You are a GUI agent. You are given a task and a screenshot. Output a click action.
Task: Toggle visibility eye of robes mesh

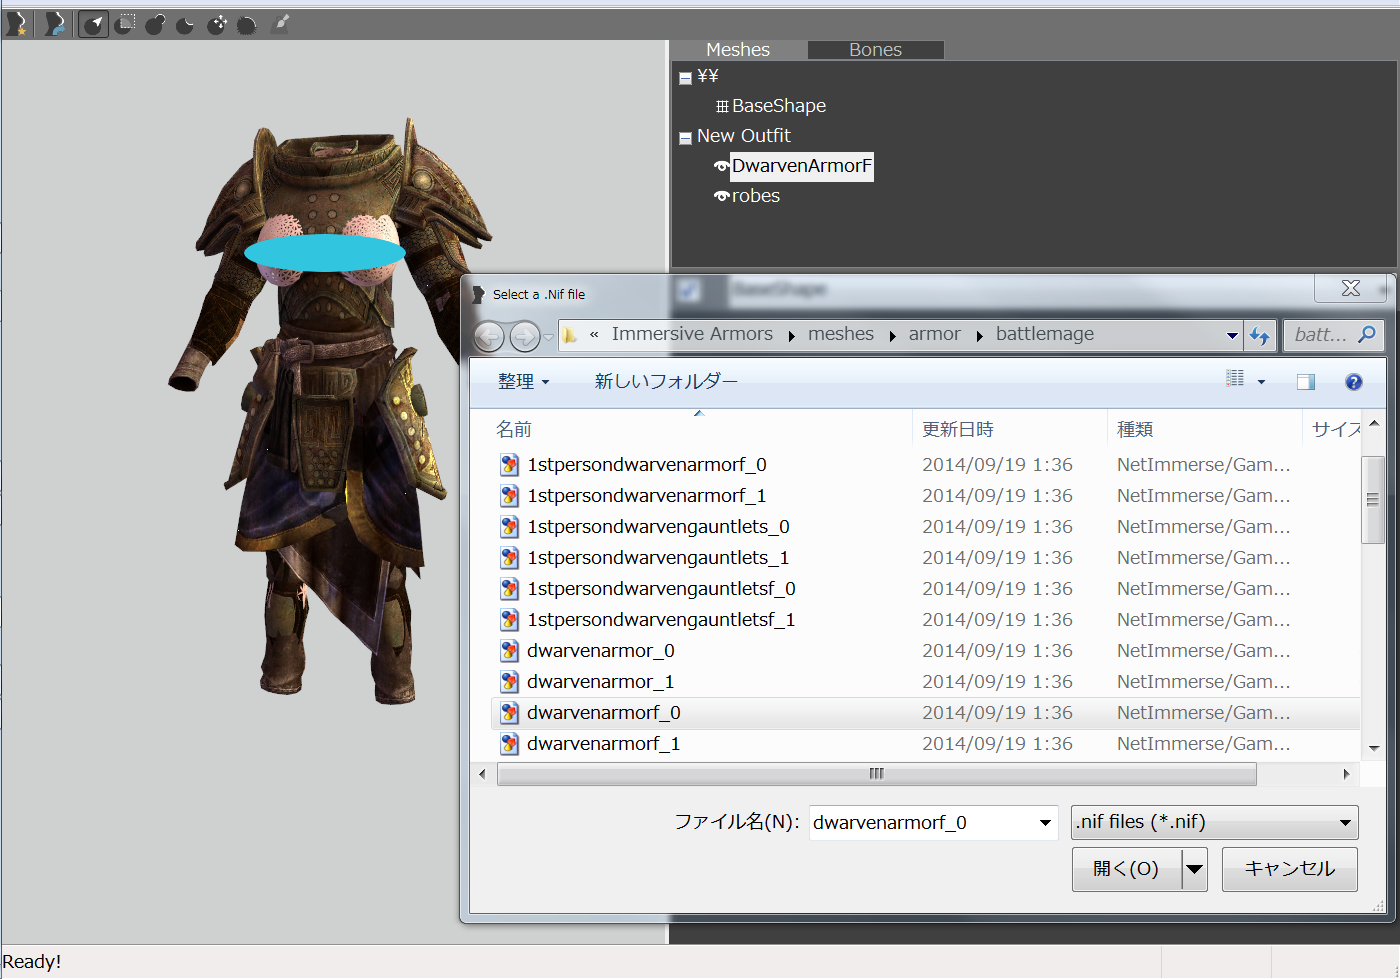coord(721,196)
